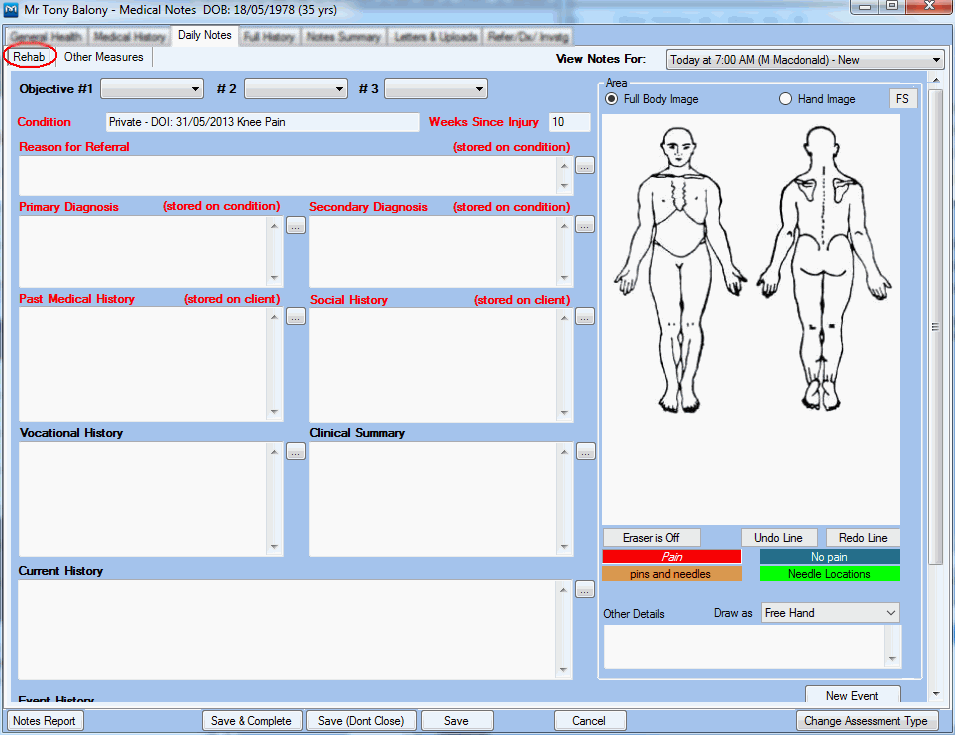
Task: Open the Letters & Uploads tab
Action: [433, 37]
